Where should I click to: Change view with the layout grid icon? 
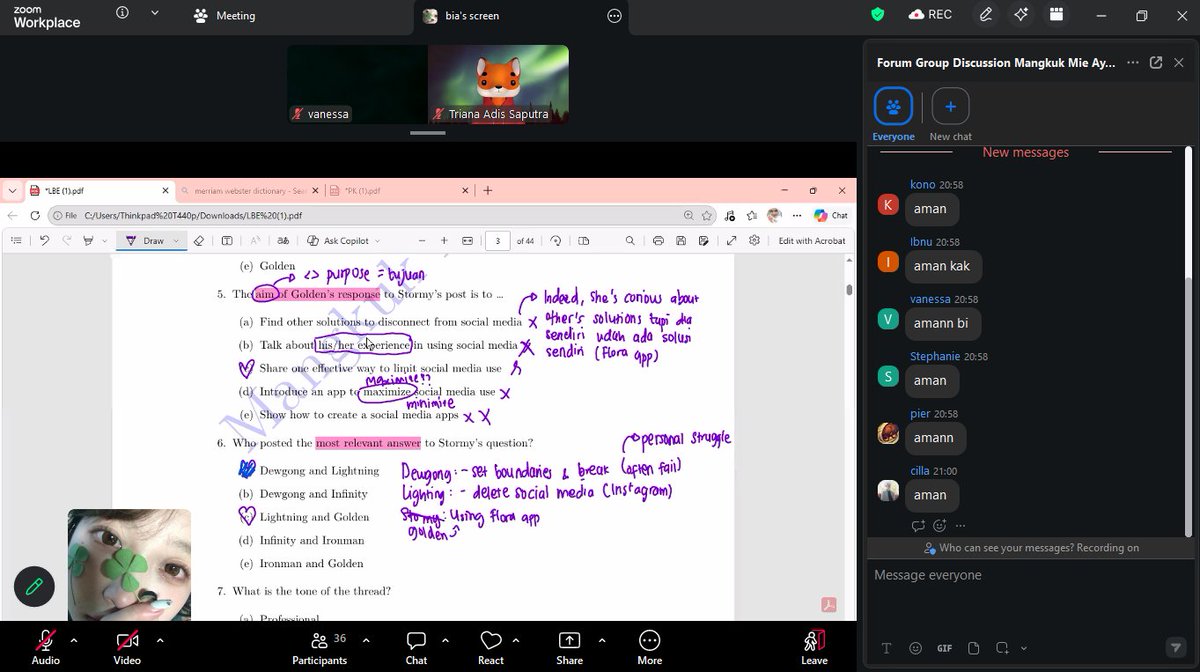click(x=1055, y=14)
